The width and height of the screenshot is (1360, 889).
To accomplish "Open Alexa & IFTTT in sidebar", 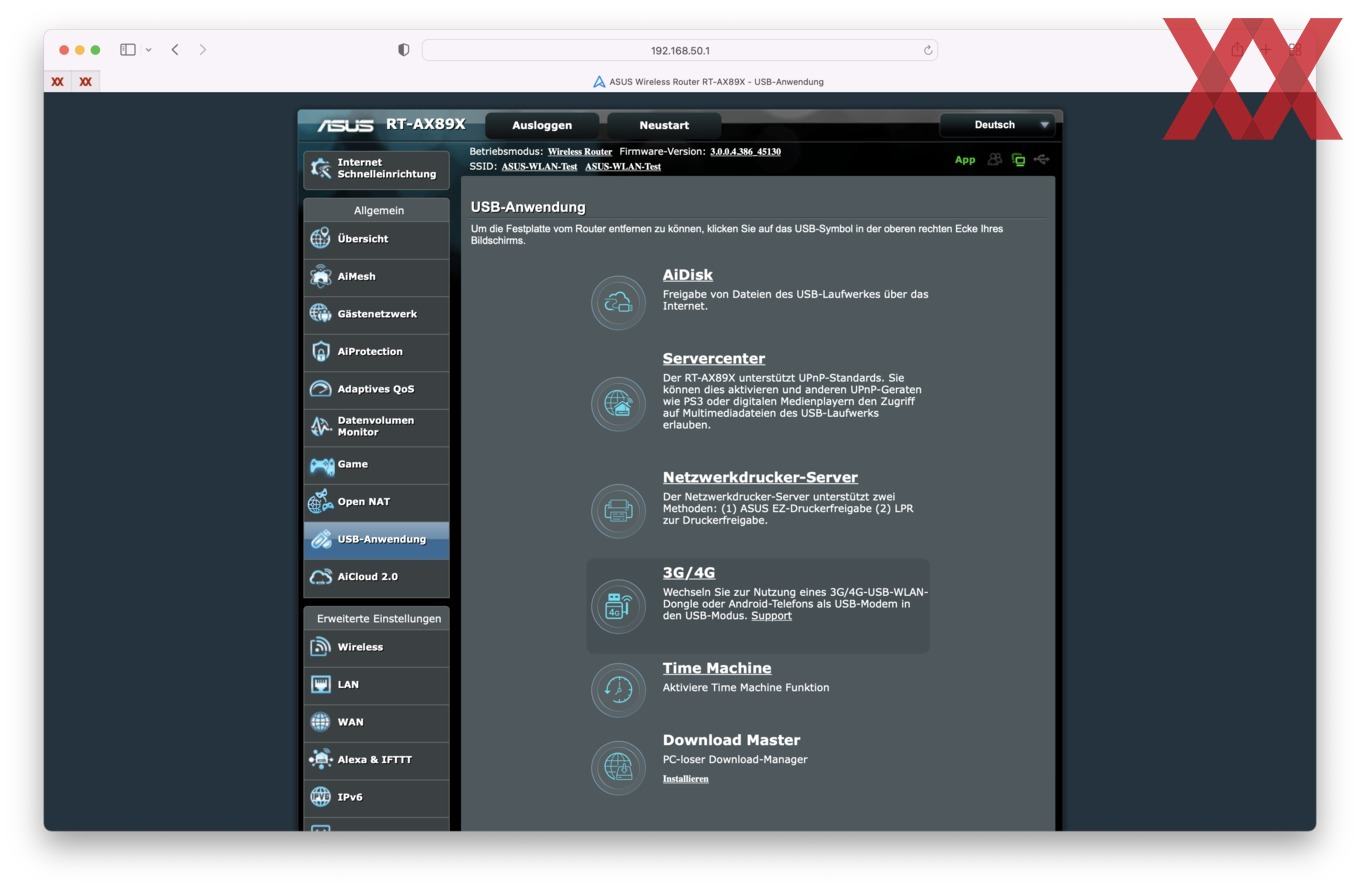I will click(376, 760).
